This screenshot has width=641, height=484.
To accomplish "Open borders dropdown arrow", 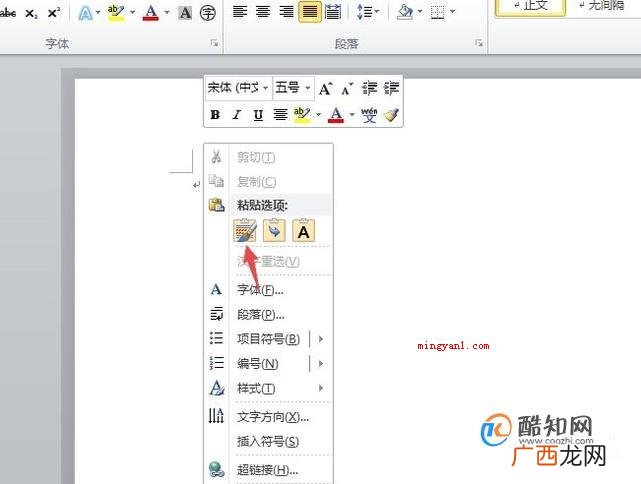I will (x=453, y=11).
